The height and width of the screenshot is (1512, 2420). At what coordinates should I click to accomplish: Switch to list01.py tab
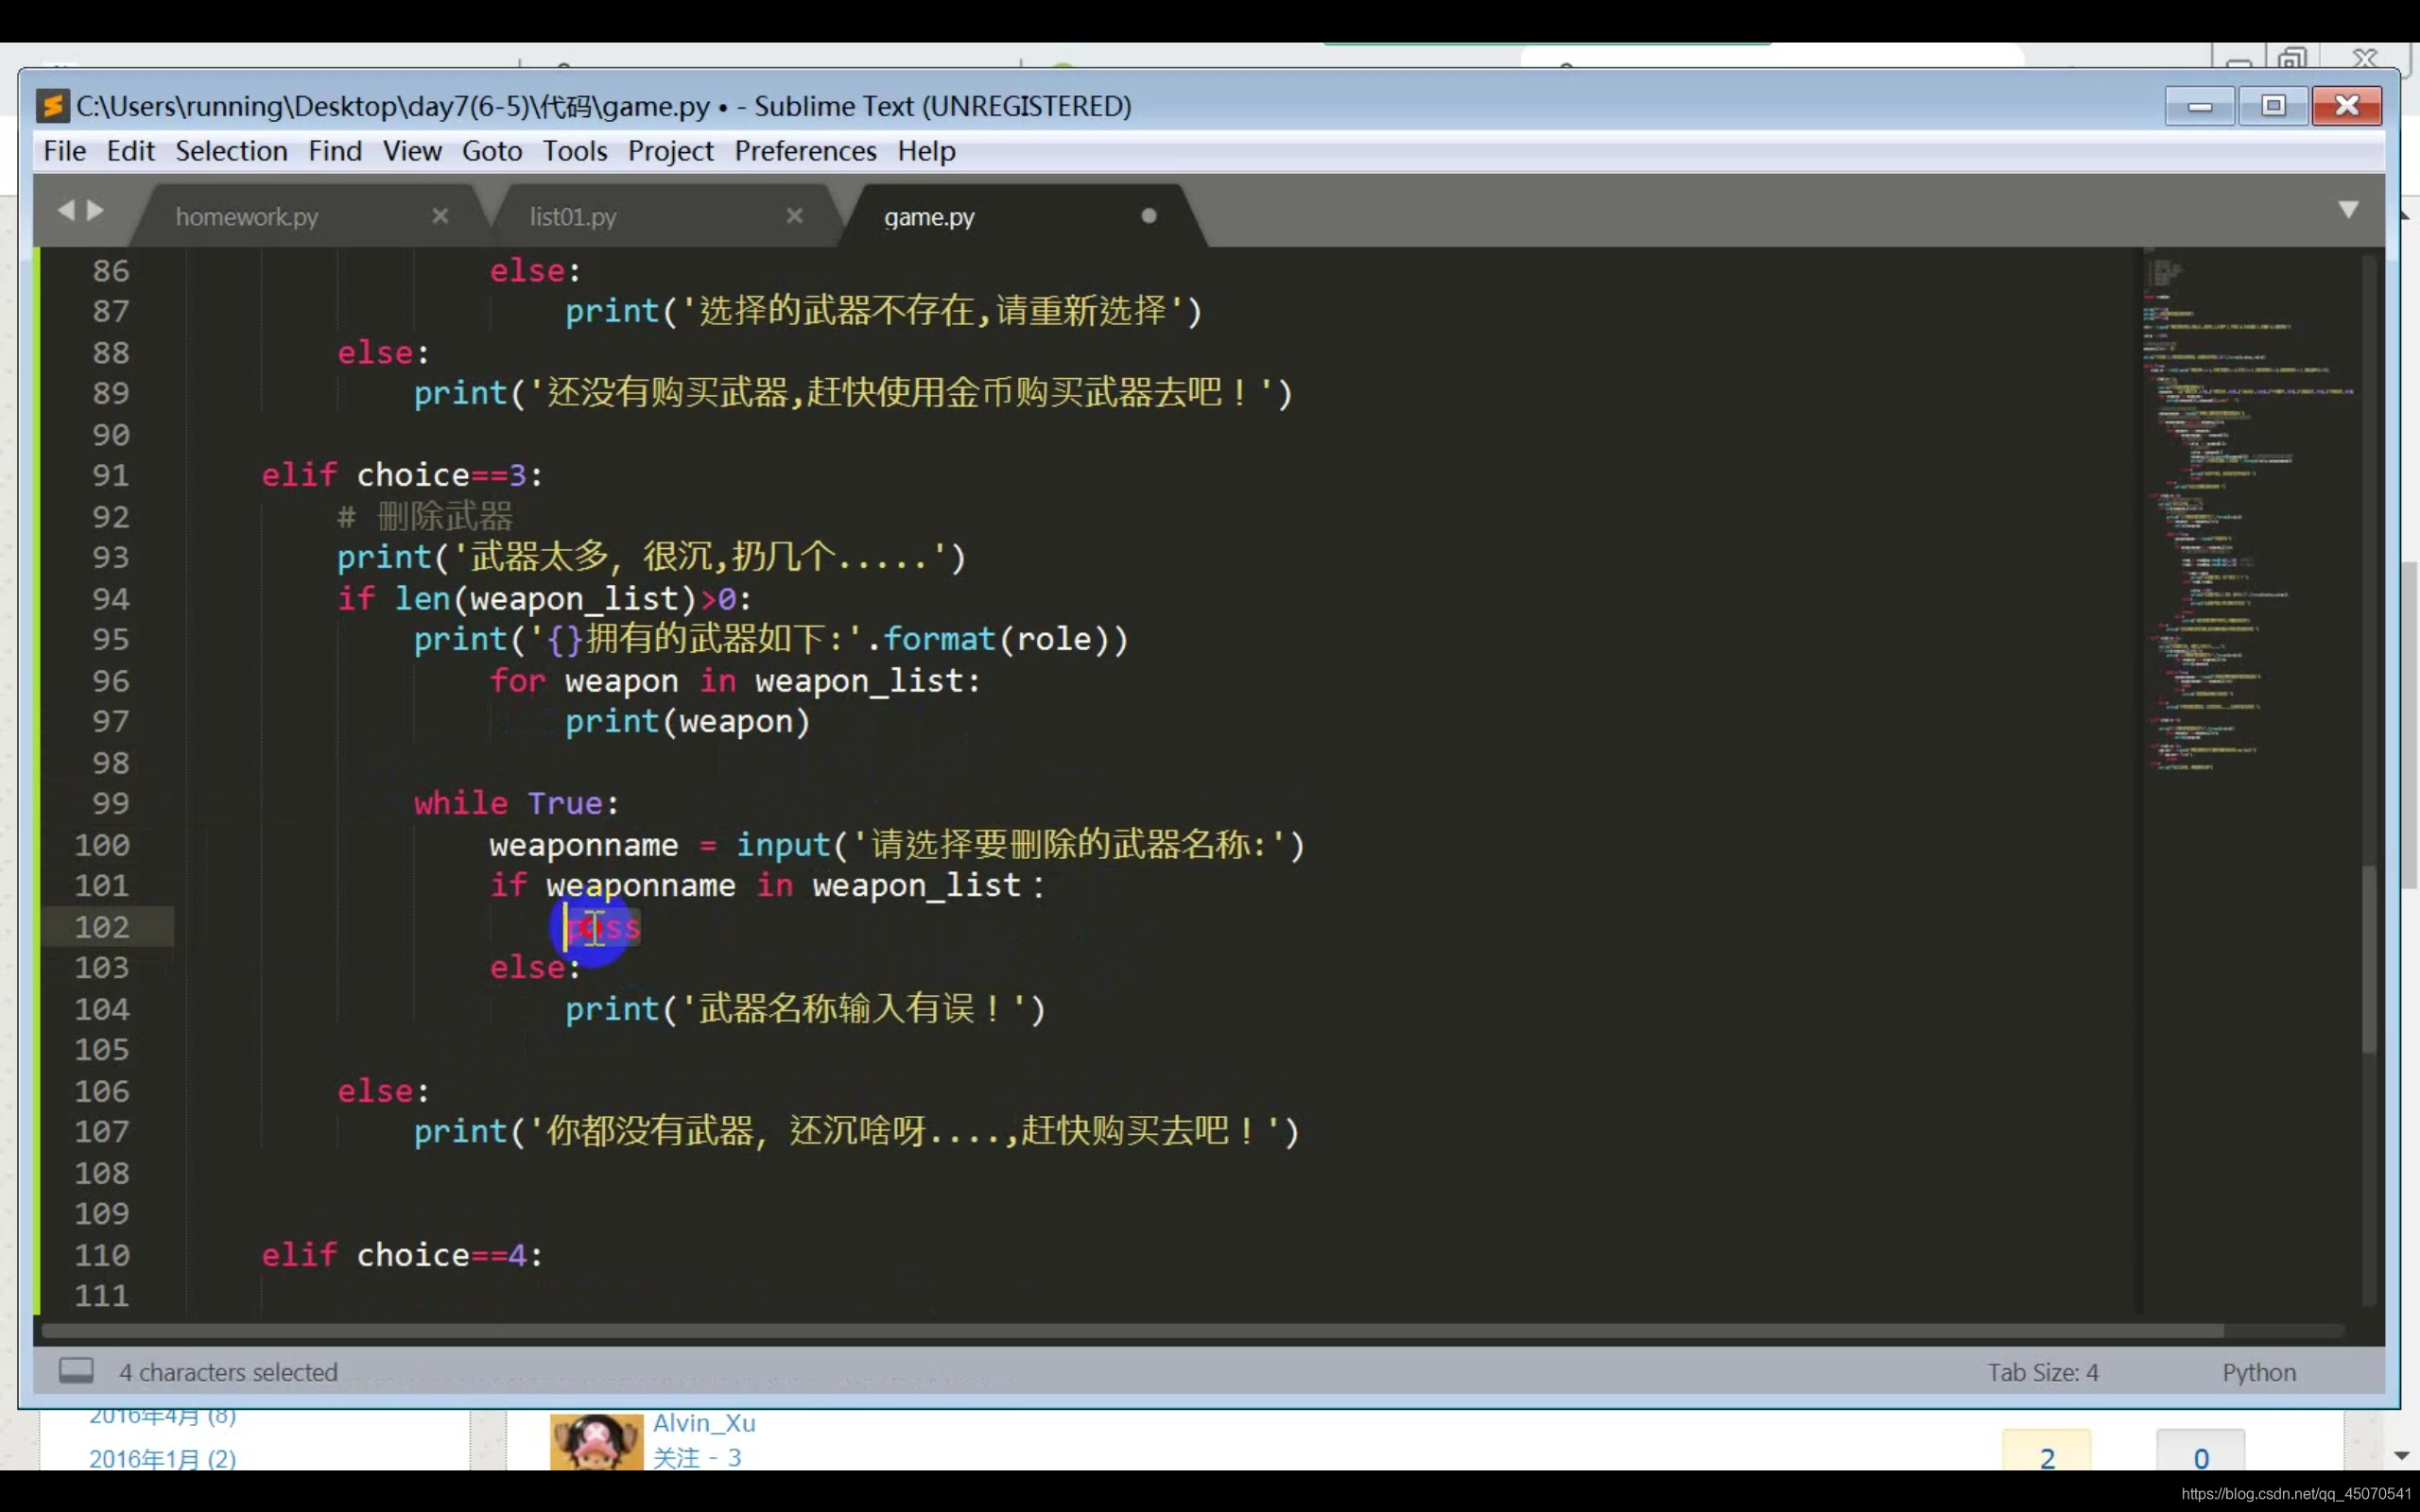(x=573, y=217)
